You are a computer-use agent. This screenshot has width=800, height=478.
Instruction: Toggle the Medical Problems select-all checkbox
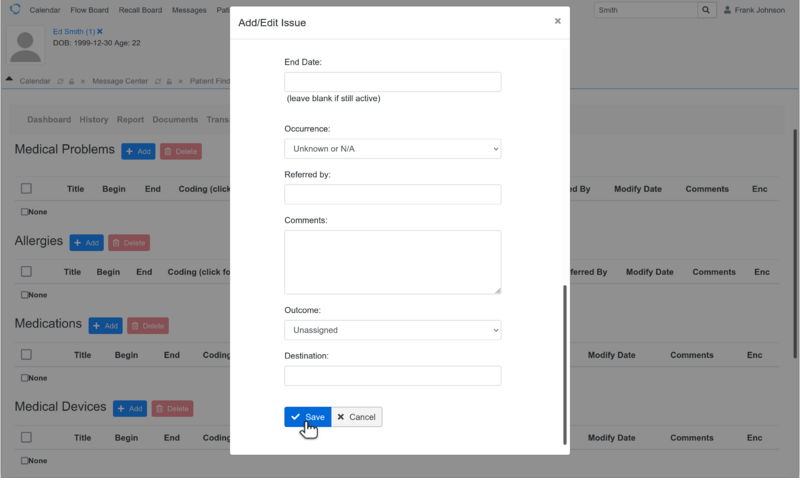point(26,188)
